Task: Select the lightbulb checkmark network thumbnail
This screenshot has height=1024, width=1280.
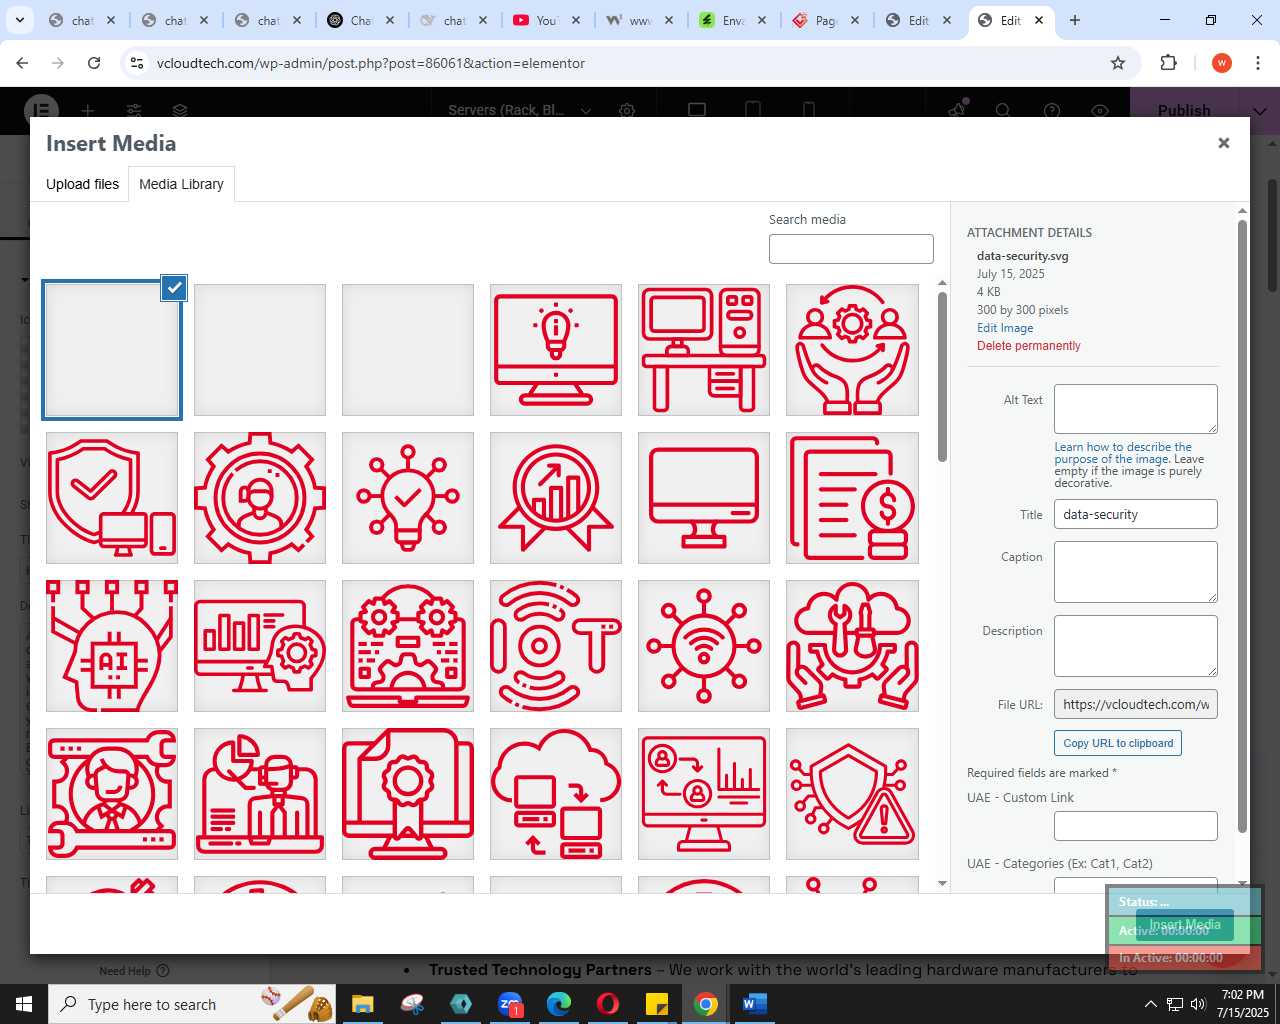Action: tap(408, 498)
